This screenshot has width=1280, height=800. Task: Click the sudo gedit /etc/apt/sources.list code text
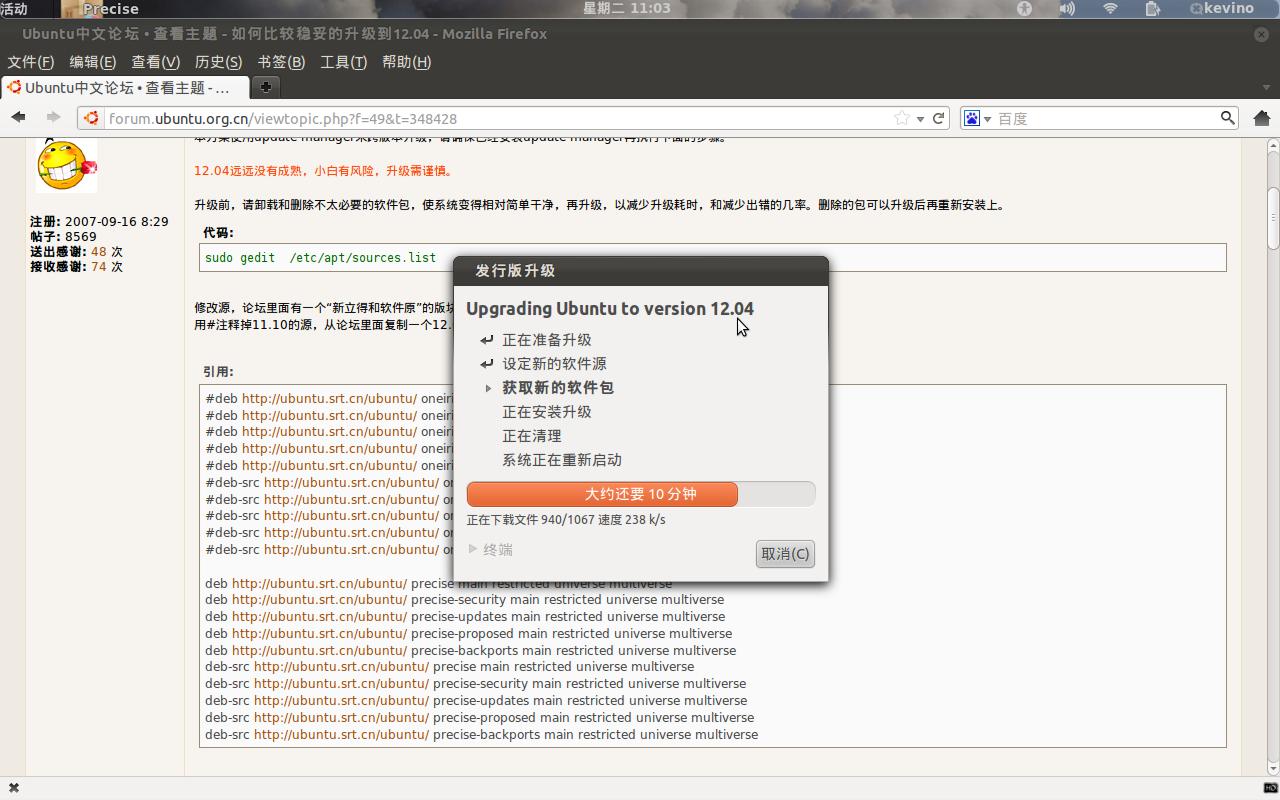click(x=320, y=258)
